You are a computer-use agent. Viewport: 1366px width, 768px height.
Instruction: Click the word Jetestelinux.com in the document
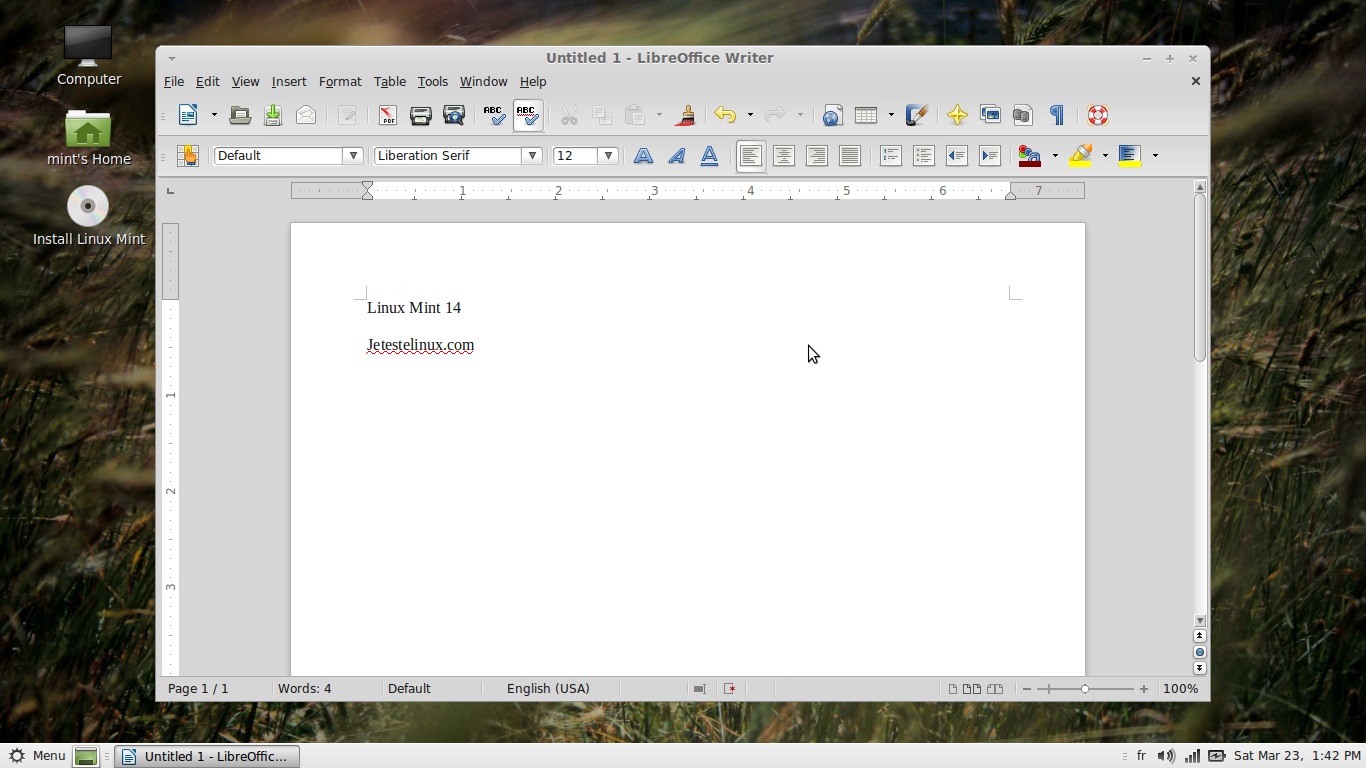point(420,345)
